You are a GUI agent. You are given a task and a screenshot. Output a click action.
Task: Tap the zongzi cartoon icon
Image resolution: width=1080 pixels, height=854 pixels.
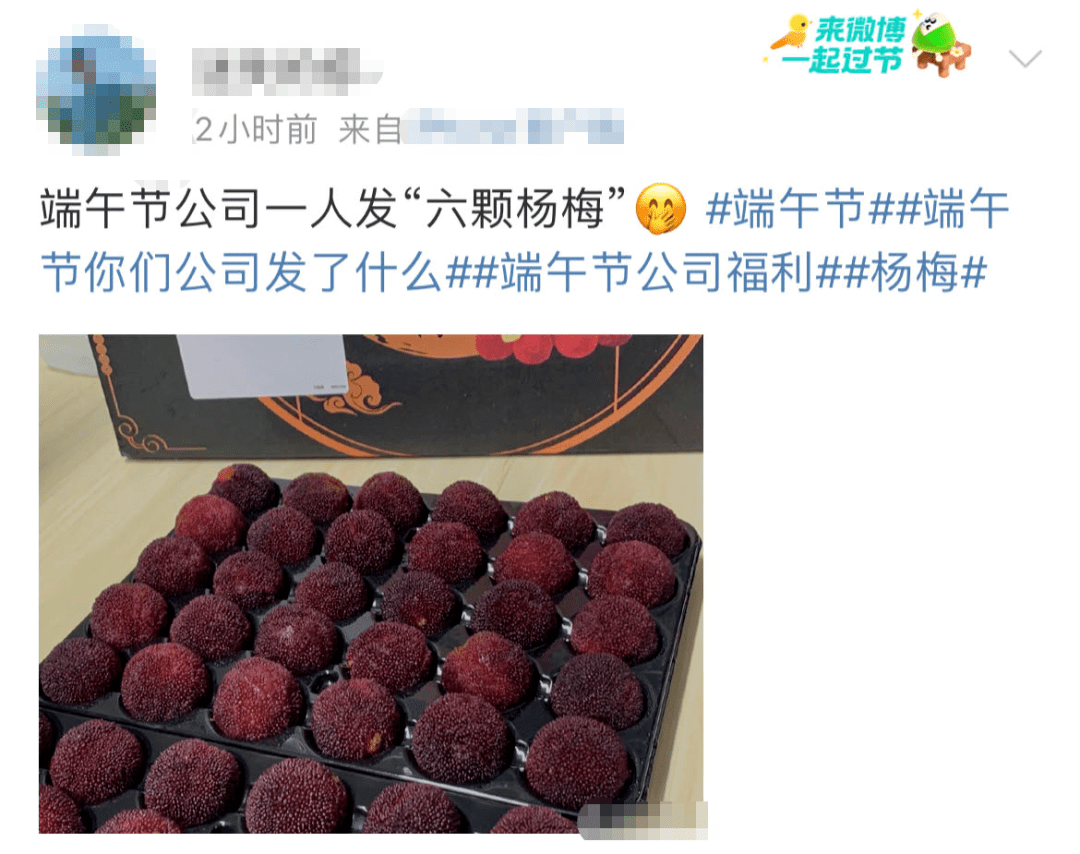click(x=941, y=43)
